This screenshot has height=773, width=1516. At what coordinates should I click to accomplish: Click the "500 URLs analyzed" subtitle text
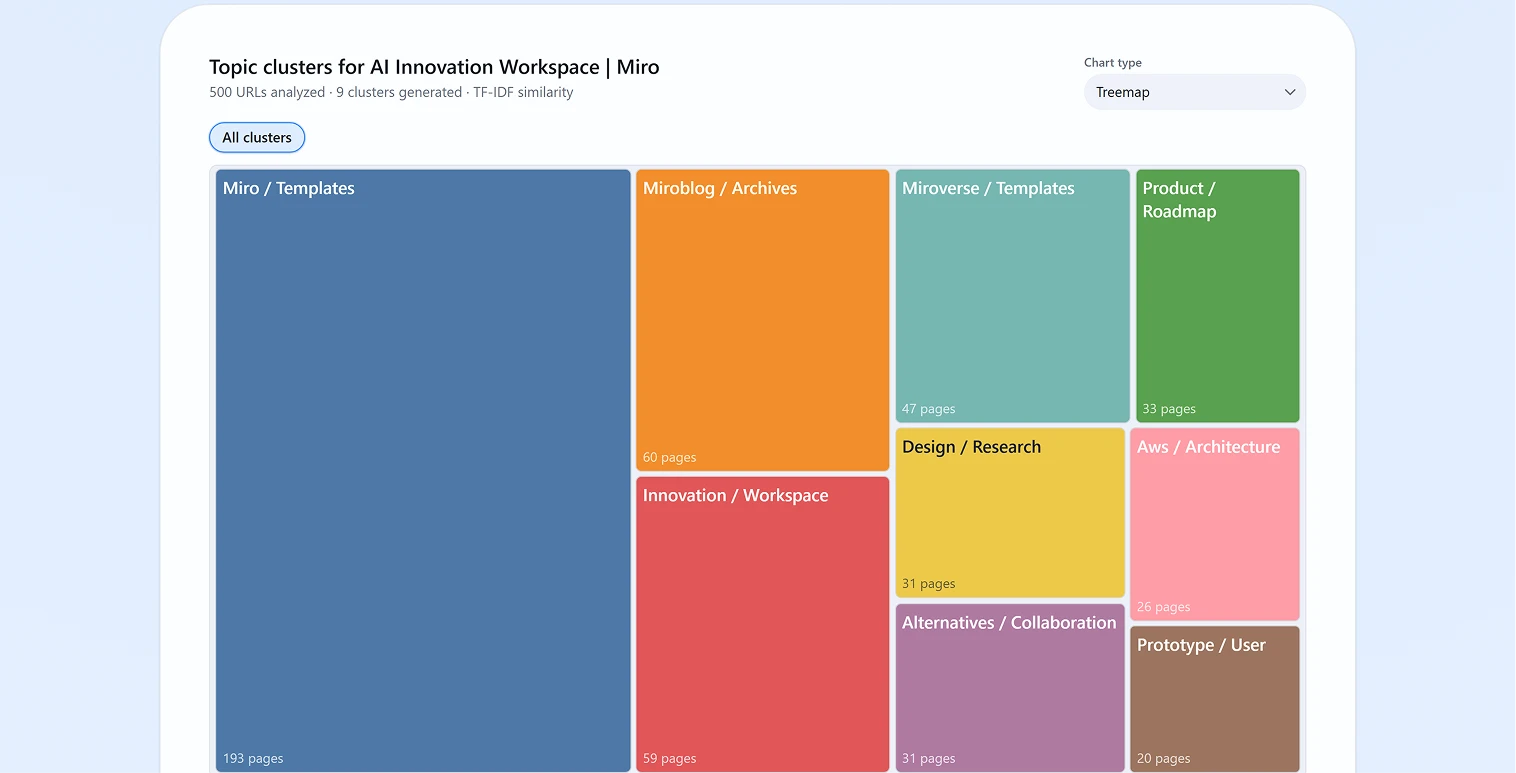(x=267, y=92)
